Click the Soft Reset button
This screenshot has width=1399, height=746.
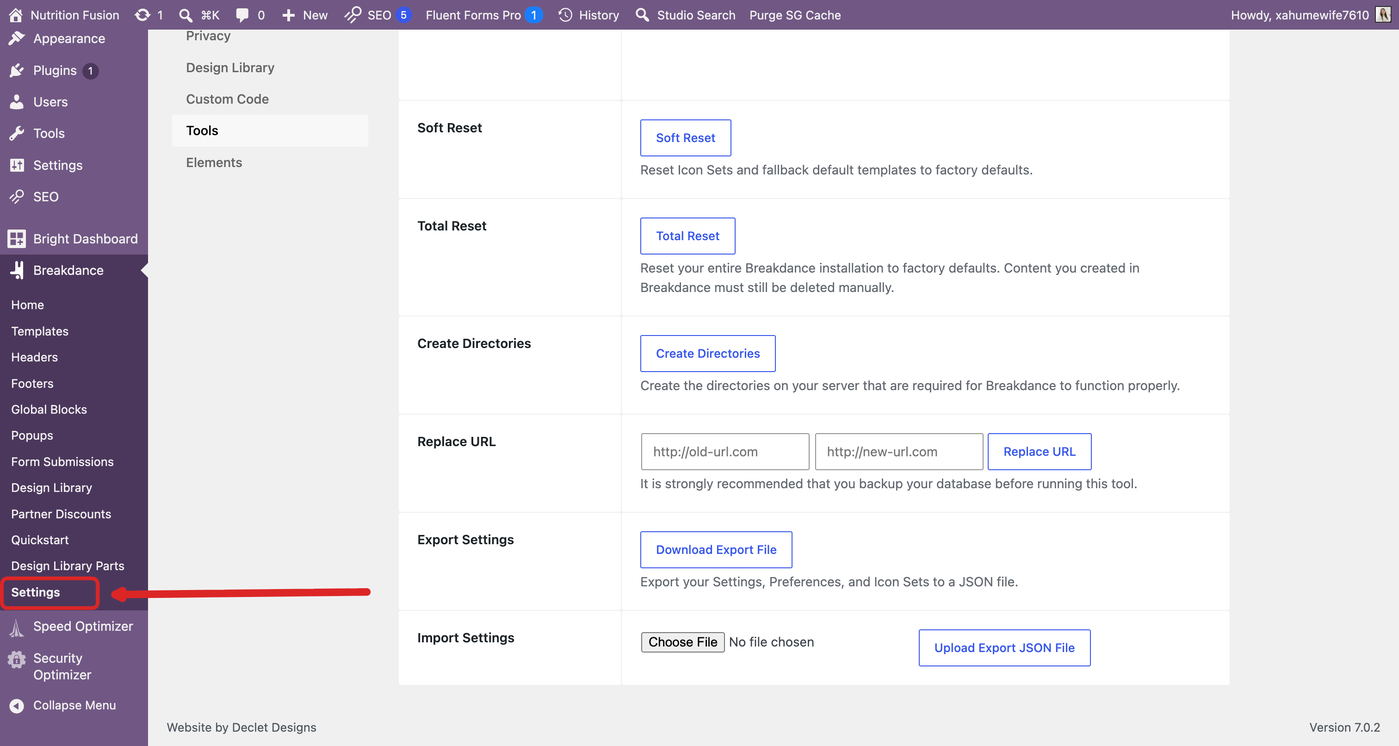[x=686, y=138]
